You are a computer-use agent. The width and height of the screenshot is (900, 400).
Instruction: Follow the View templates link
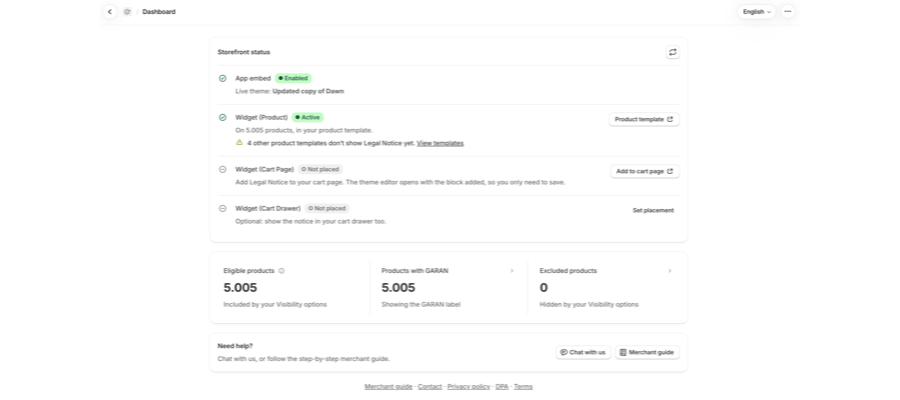coord(440,143)
